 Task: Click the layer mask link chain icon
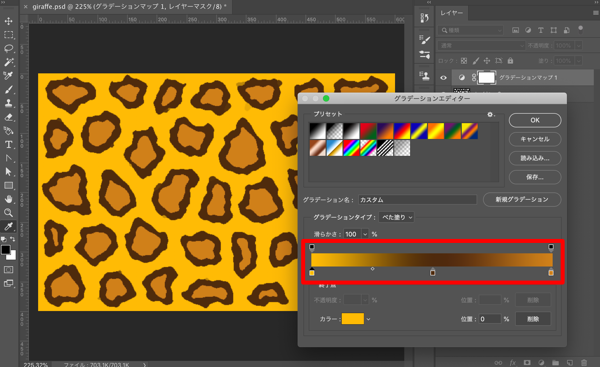pyautogui.click(x=474, y=78)
